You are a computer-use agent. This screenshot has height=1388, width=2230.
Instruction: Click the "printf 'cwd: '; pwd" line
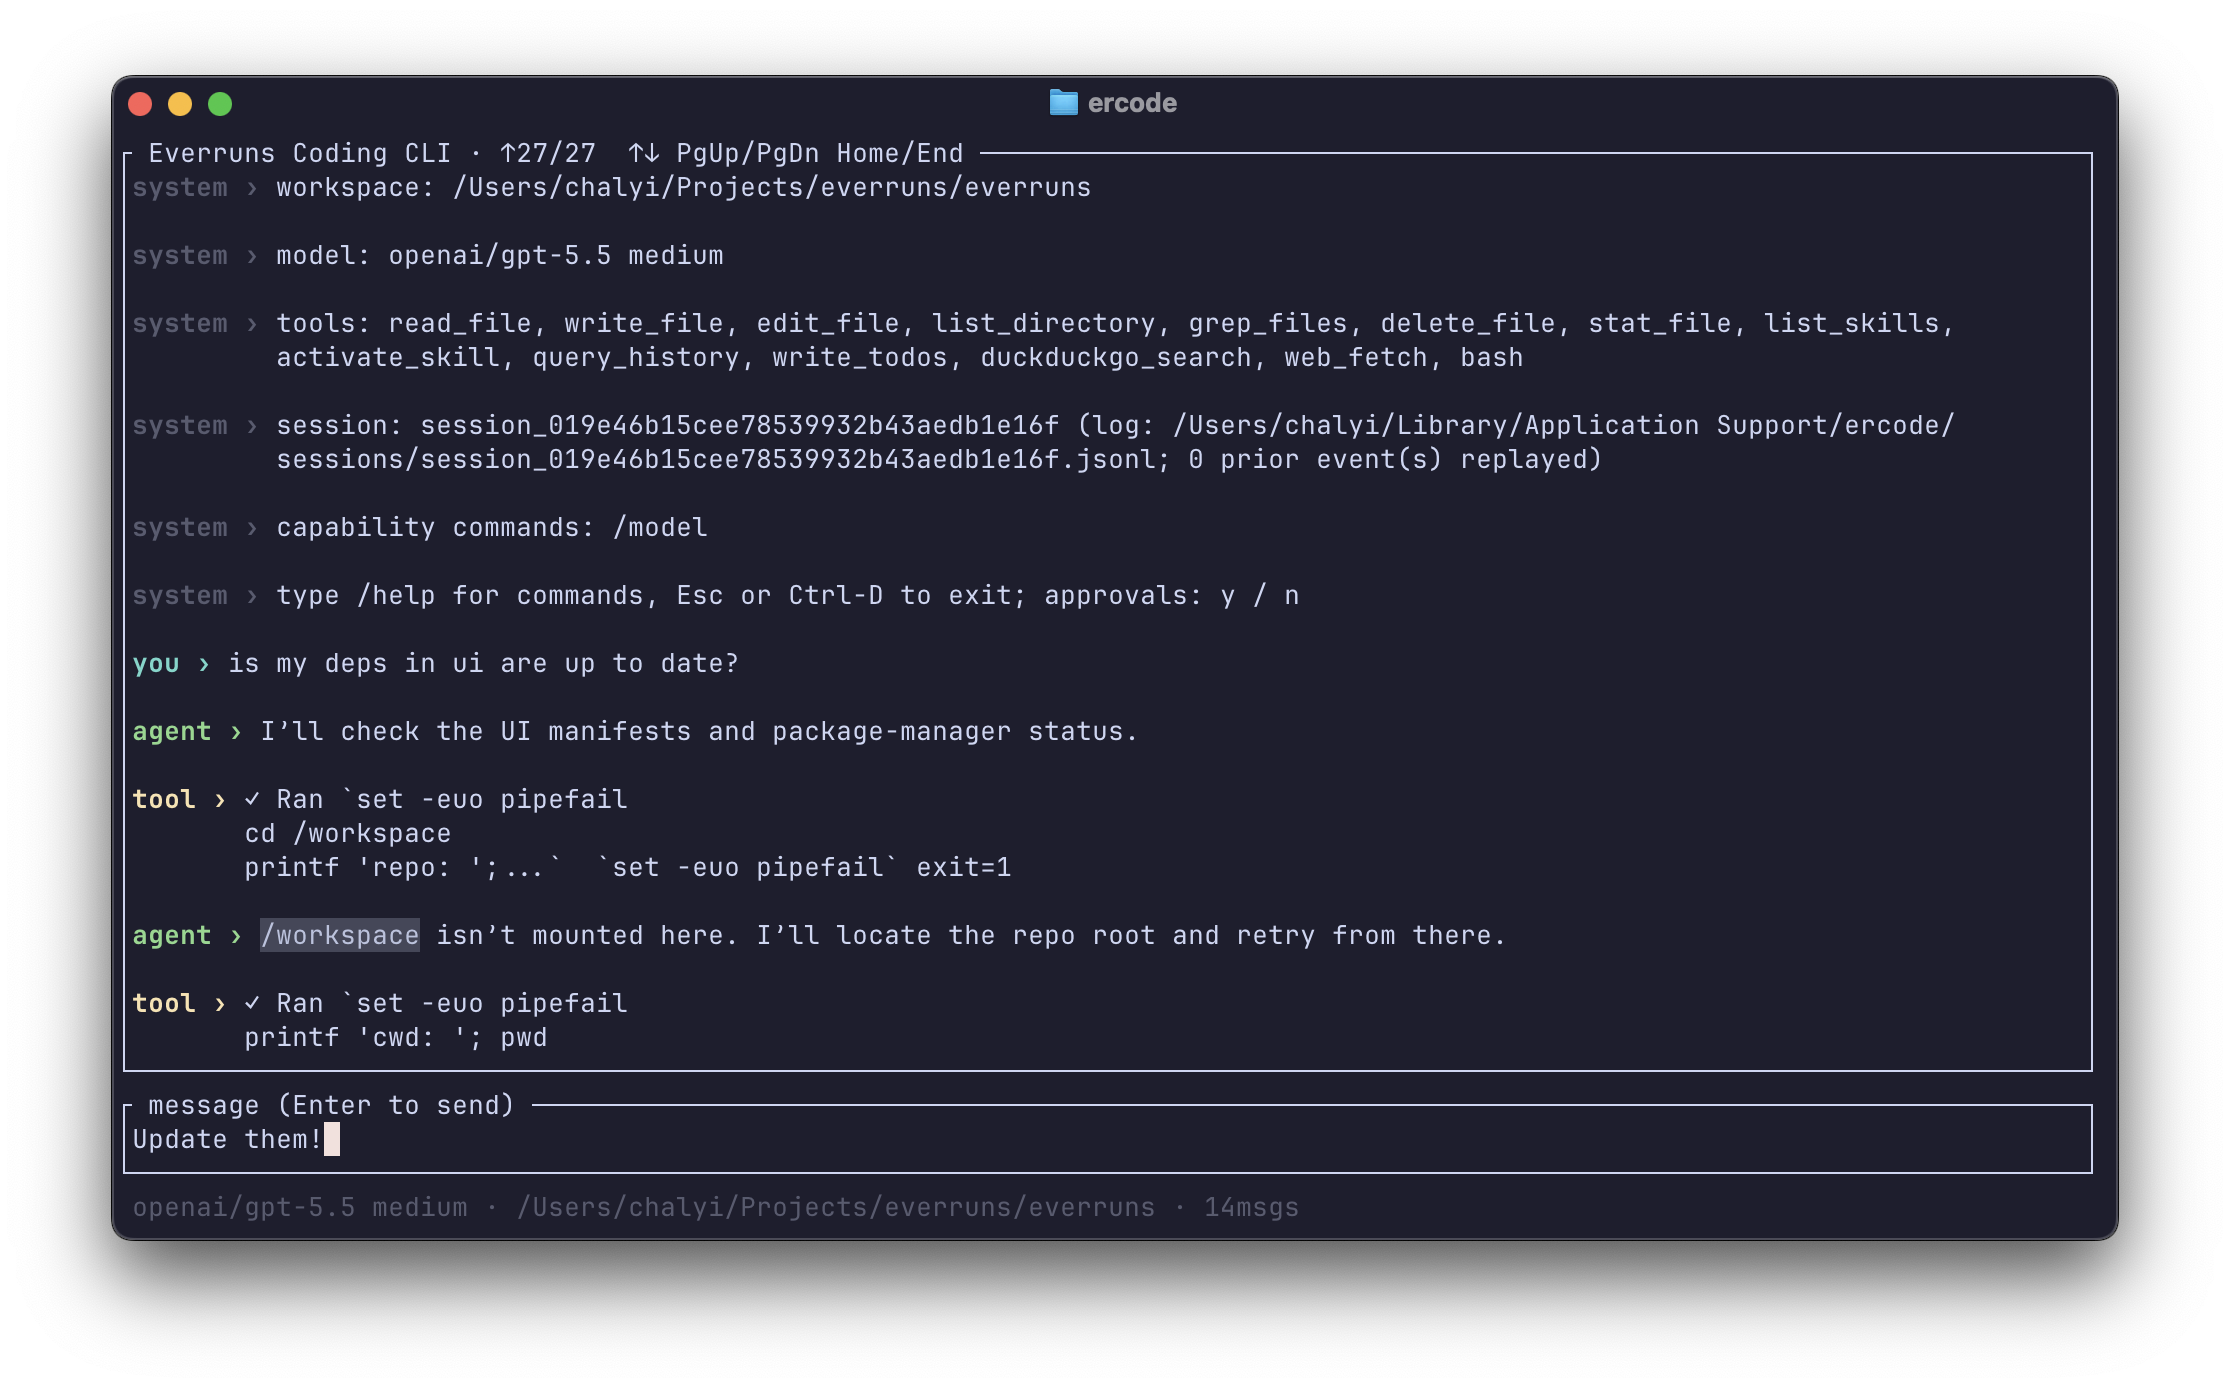click(x=396, y=1038)
